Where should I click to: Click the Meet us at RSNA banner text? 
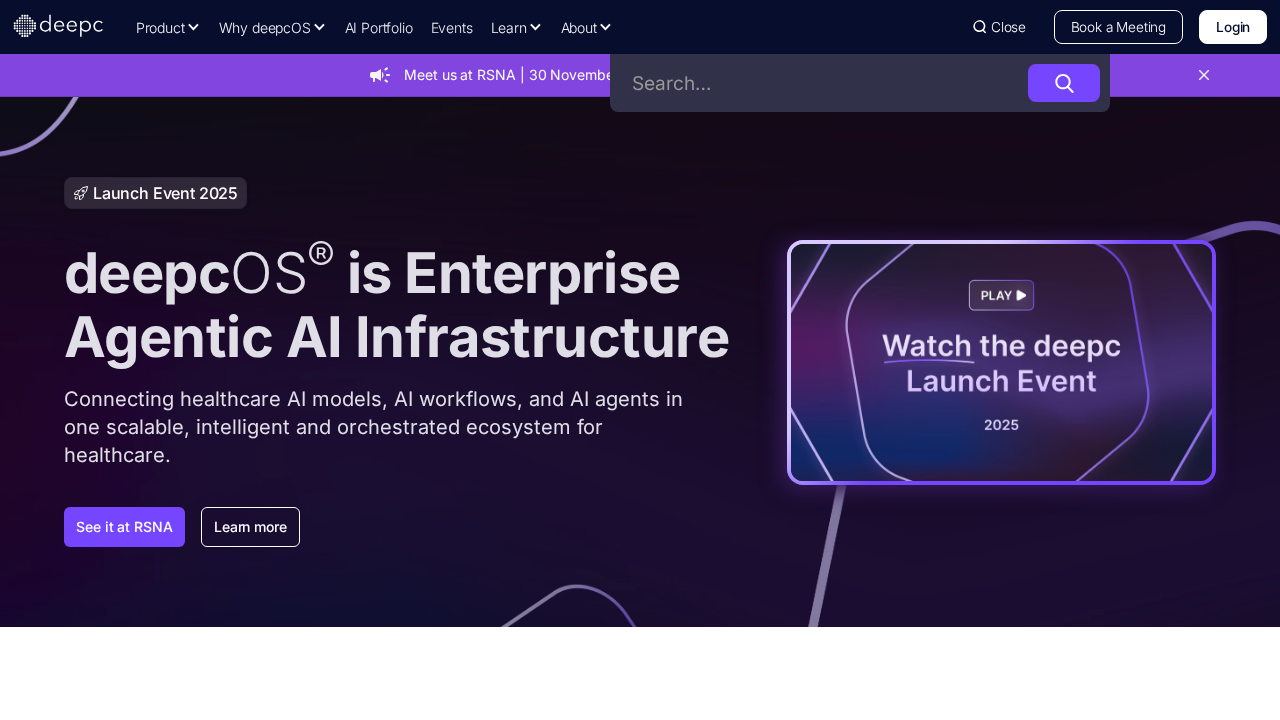(505, 75)
